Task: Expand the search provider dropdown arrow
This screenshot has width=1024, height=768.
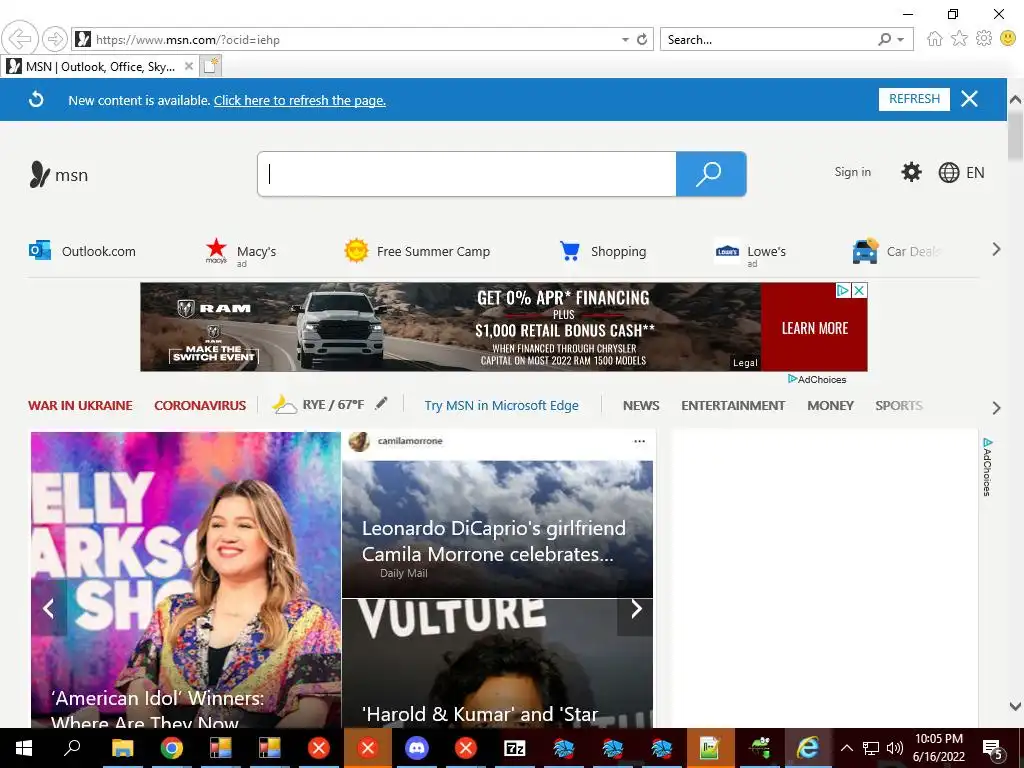Action: tap(901, 40)
